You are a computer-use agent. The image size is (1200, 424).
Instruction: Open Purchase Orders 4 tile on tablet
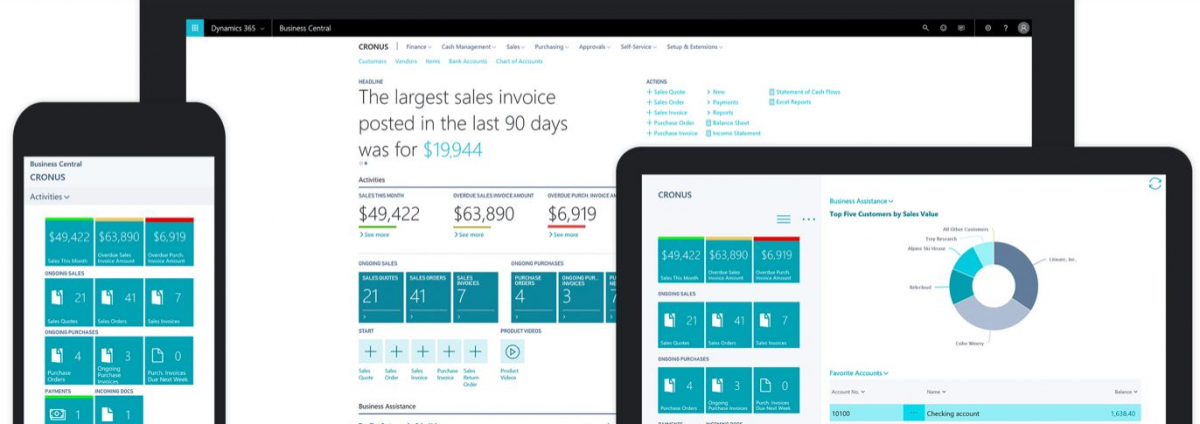tap(681, 390)
